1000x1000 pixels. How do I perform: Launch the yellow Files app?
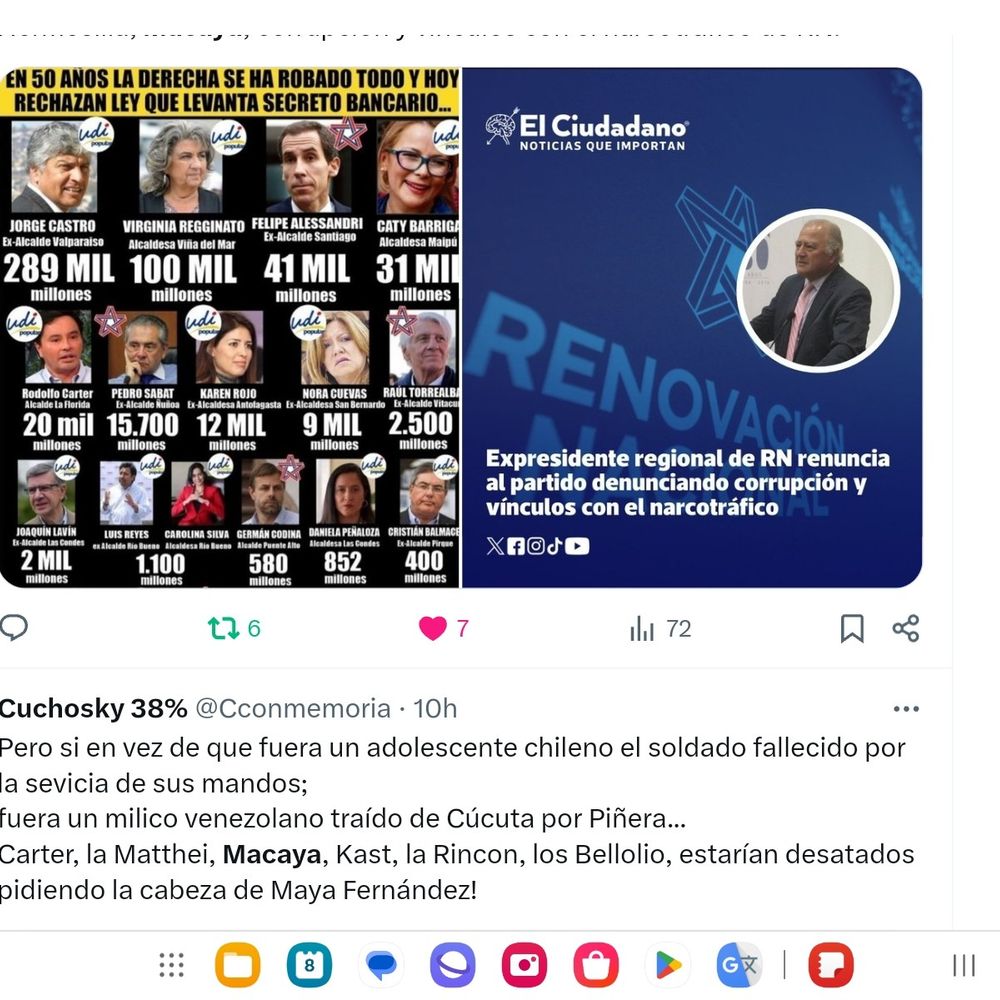point(238,965)
